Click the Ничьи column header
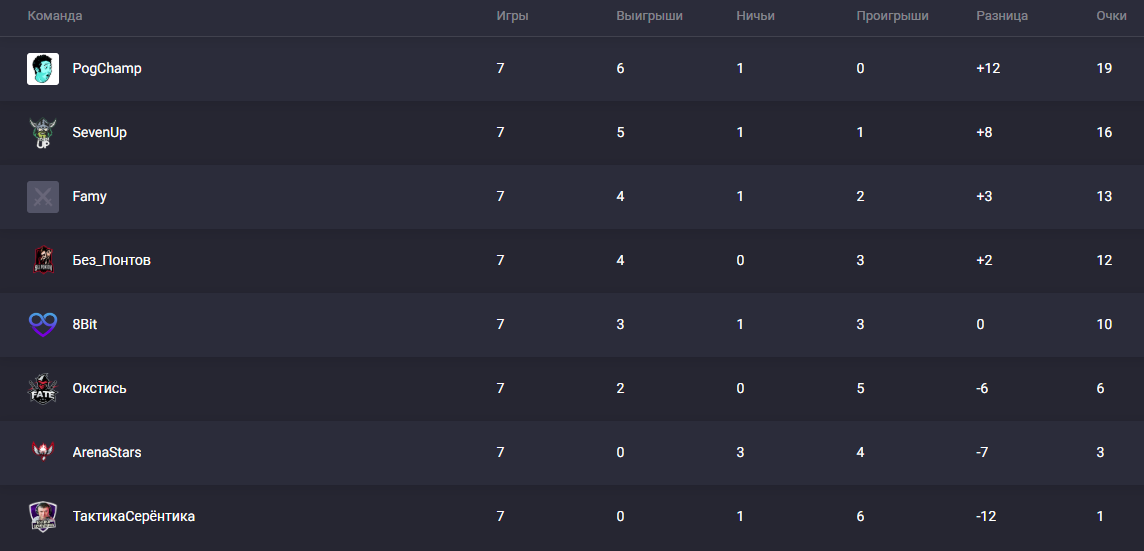The width and height of the screenshot is (1144, 551). point(755,16)
